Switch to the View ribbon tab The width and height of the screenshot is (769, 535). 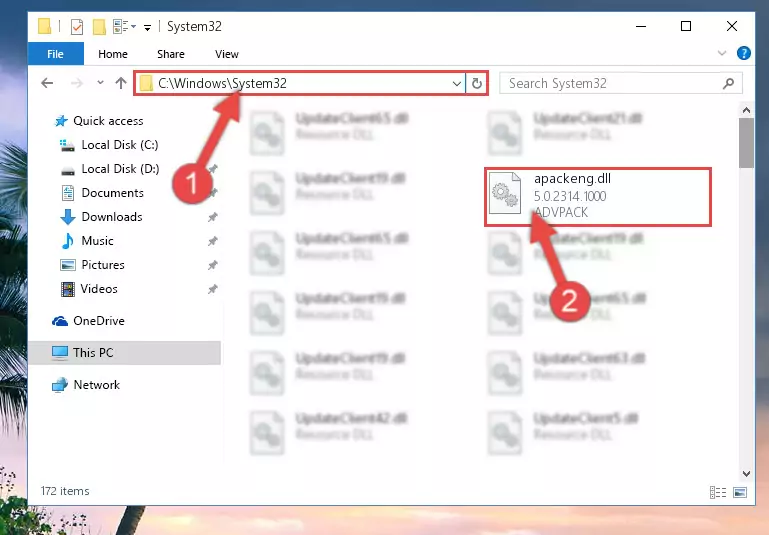(x=227, y=54)
